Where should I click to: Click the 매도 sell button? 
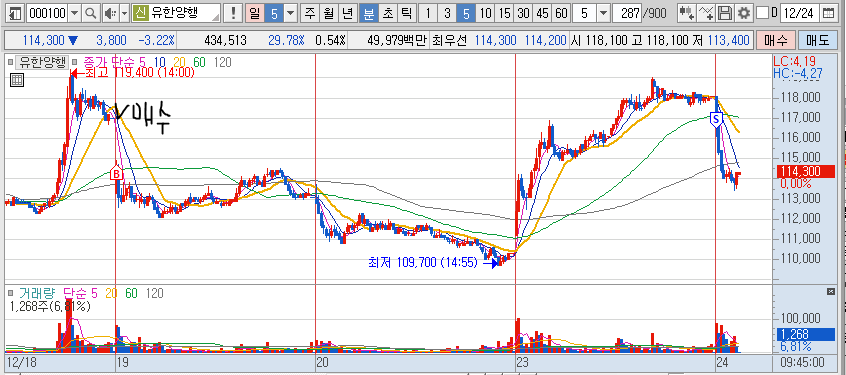pyautogui.click(x=817, y=40)
